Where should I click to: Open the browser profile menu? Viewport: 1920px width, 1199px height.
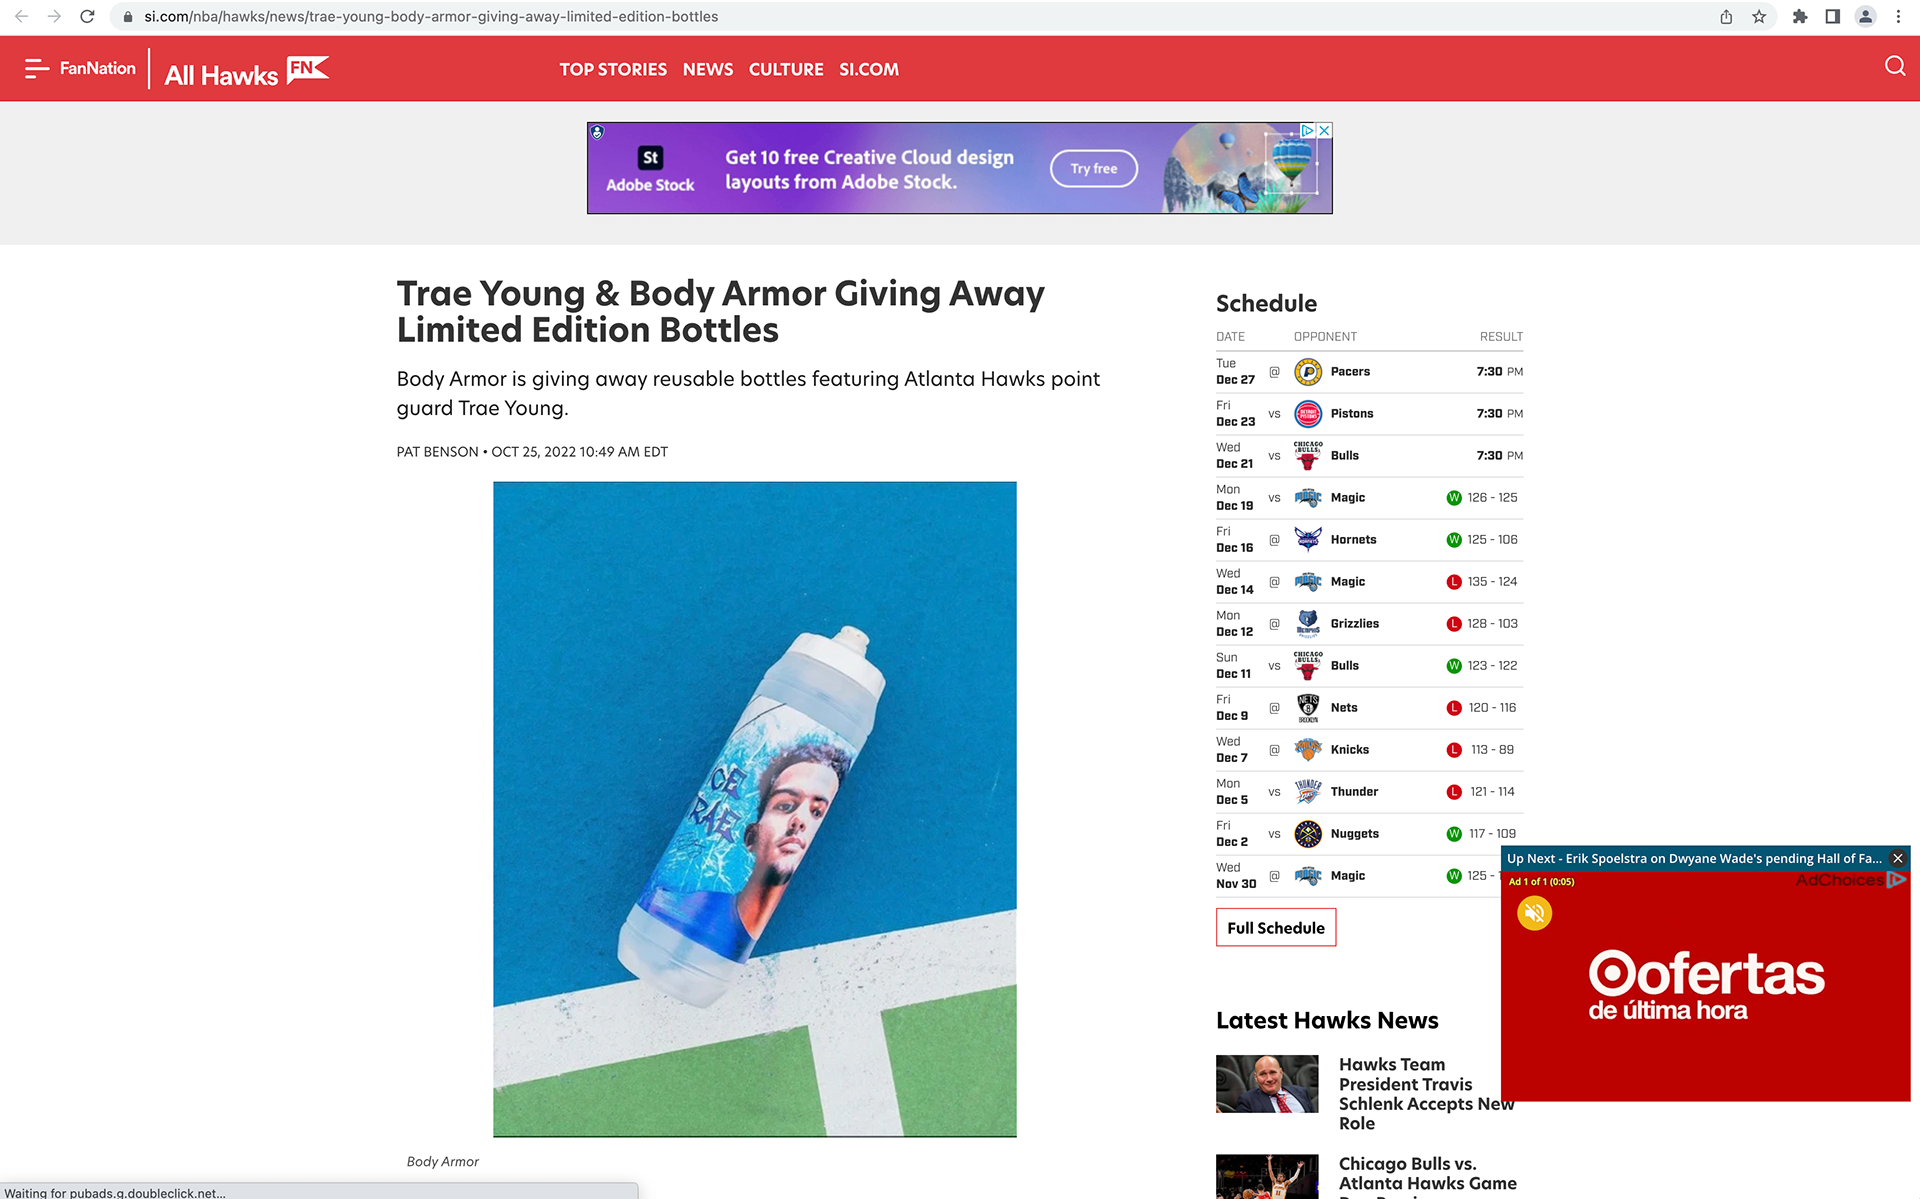1865,16
